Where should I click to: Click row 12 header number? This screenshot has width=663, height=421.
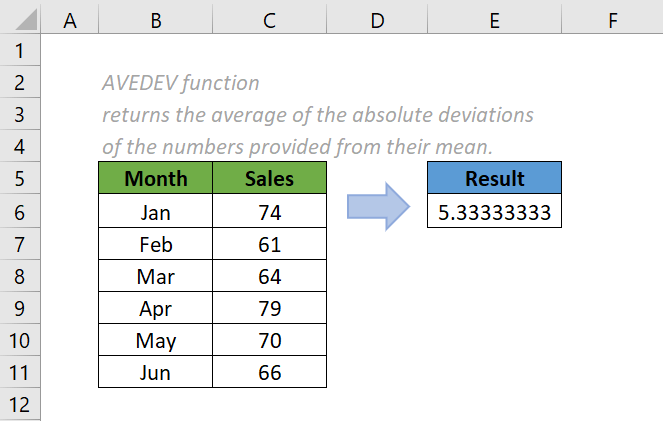(21, 405)
